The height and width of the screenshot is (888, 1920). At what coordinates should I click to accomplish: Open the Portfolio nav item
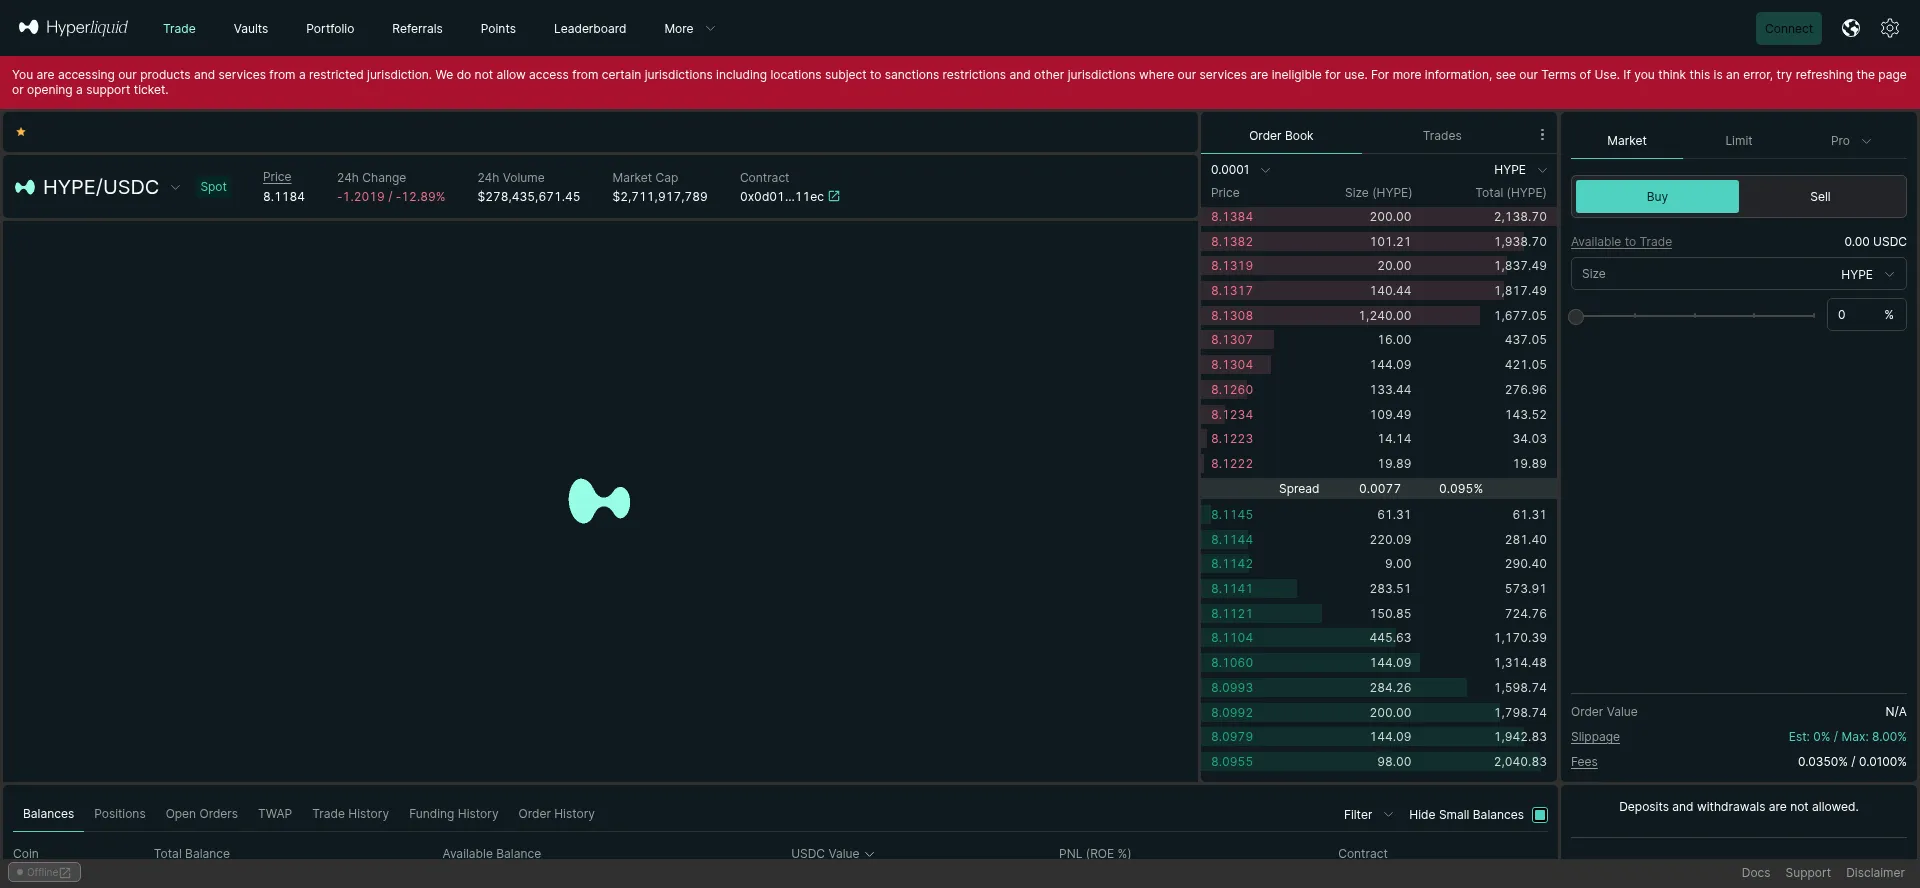(x=330, y=29)
